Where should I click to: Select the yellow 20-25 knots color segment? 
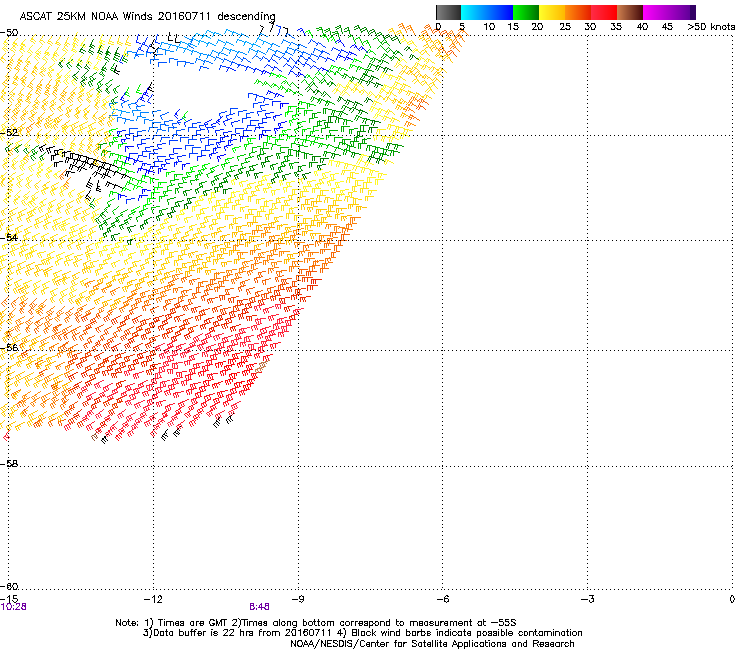point(552,12)
